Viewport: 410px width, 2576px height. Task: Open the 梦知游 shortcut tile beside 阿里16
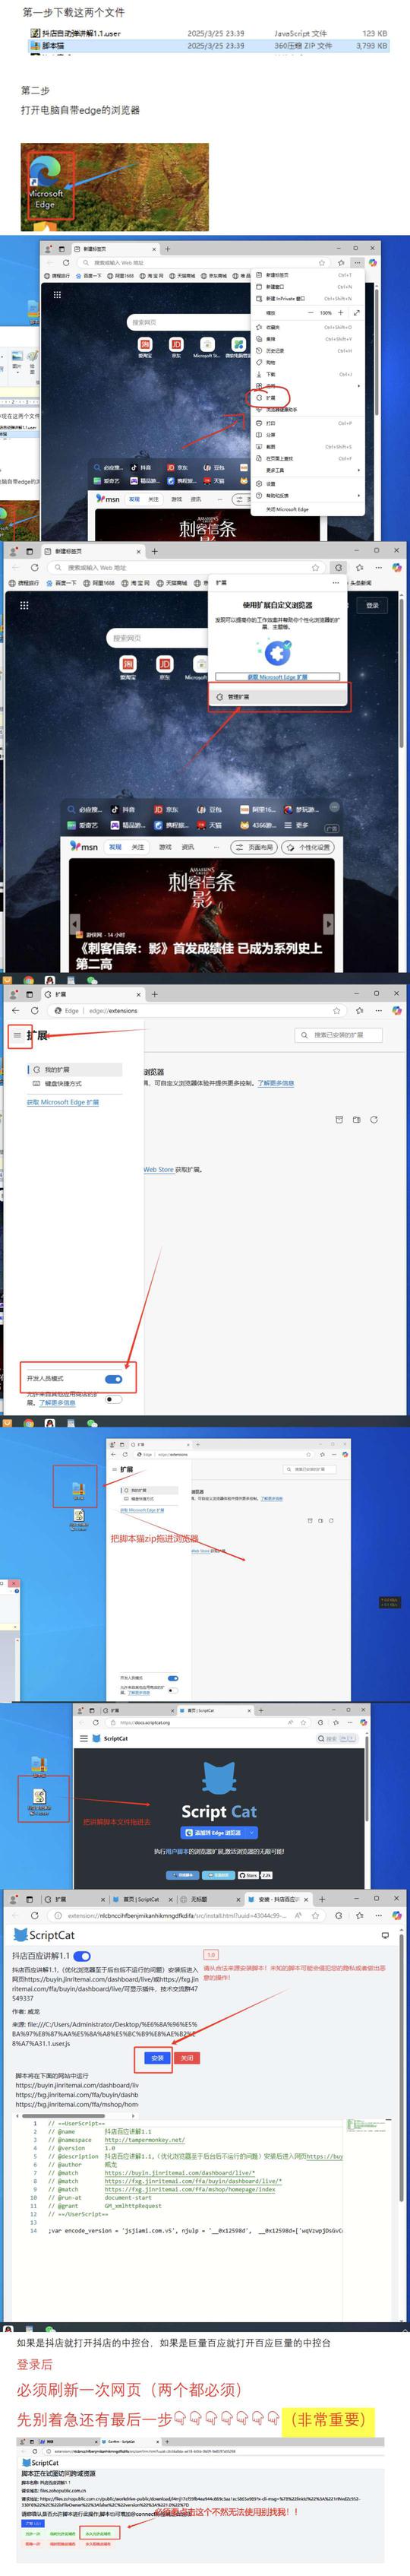[299, 809]
